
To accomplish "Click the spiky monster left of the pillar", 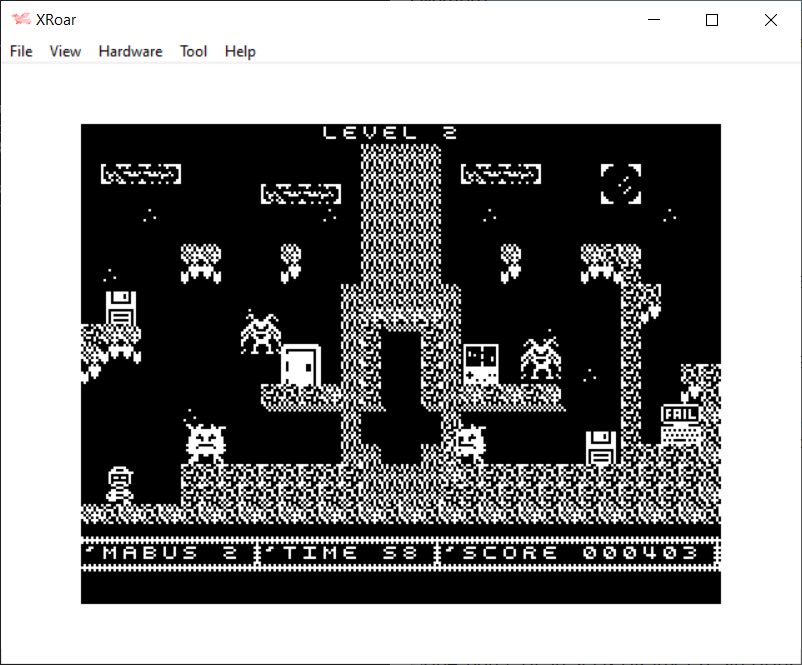I will [206, 441].
